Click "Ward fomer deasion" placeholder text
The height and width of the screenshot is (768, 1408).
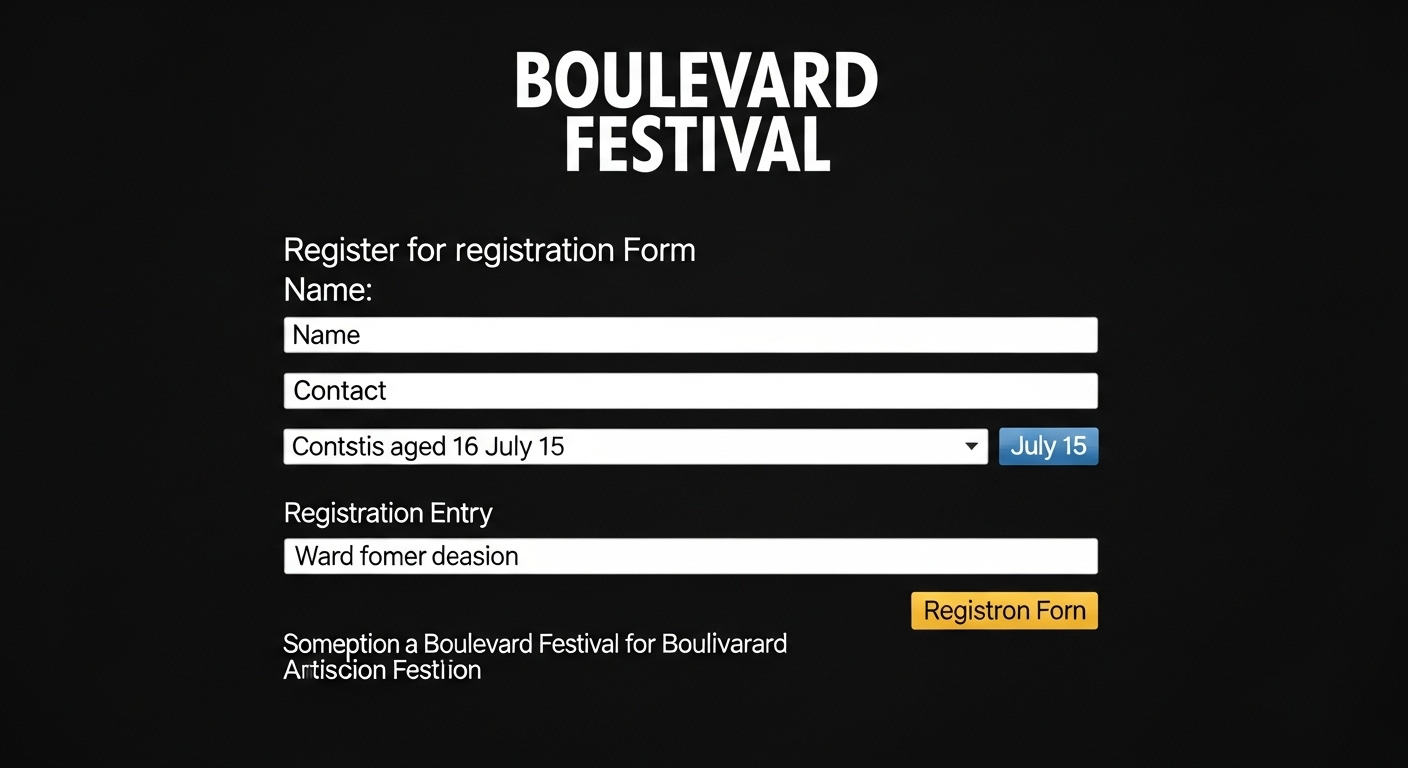[406, 556]
